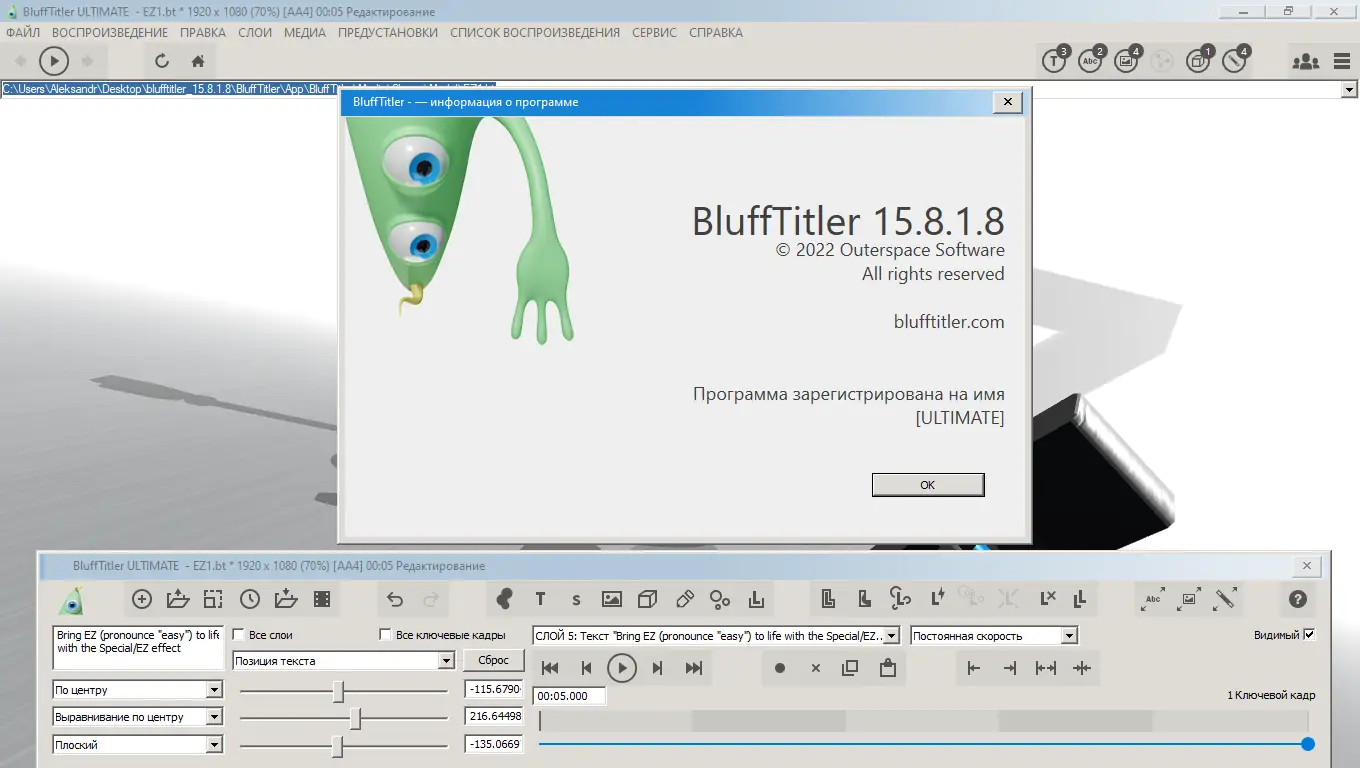Screen dimensions: 1360x768
Task: Click the Abc icon with expand arrows
Action: coord(1153,599)
